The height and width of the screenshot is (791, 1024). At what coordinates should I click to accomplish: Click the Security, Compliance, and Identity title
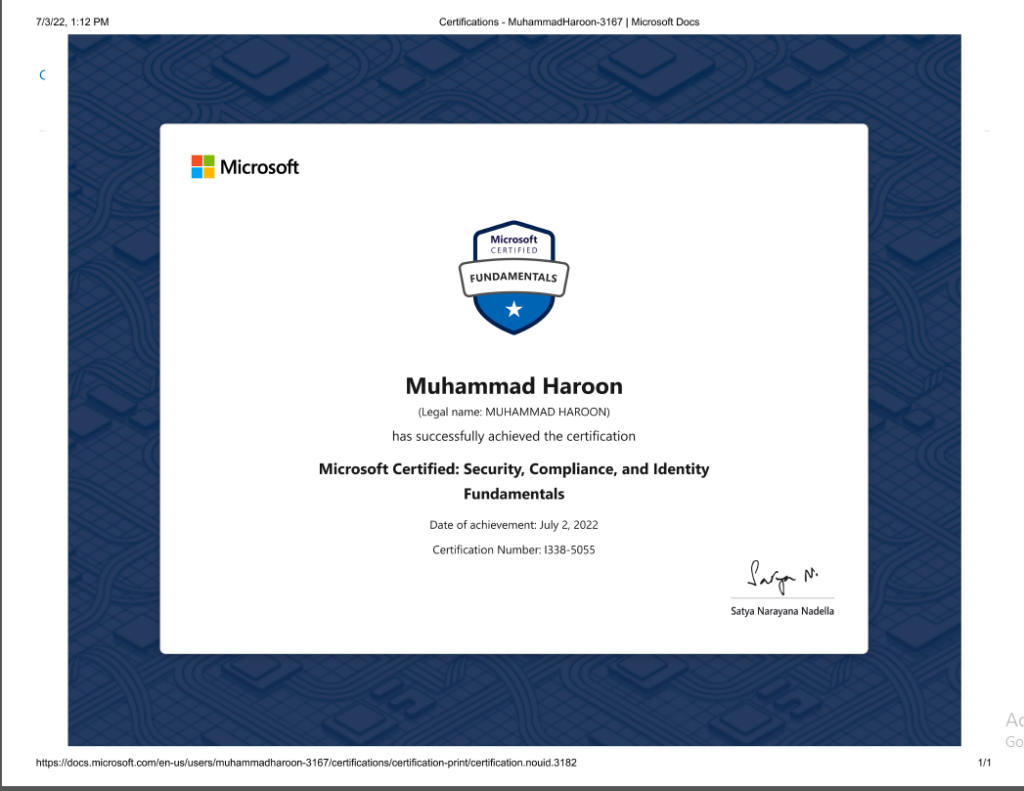pyautogui.click(x=514, y=468)
